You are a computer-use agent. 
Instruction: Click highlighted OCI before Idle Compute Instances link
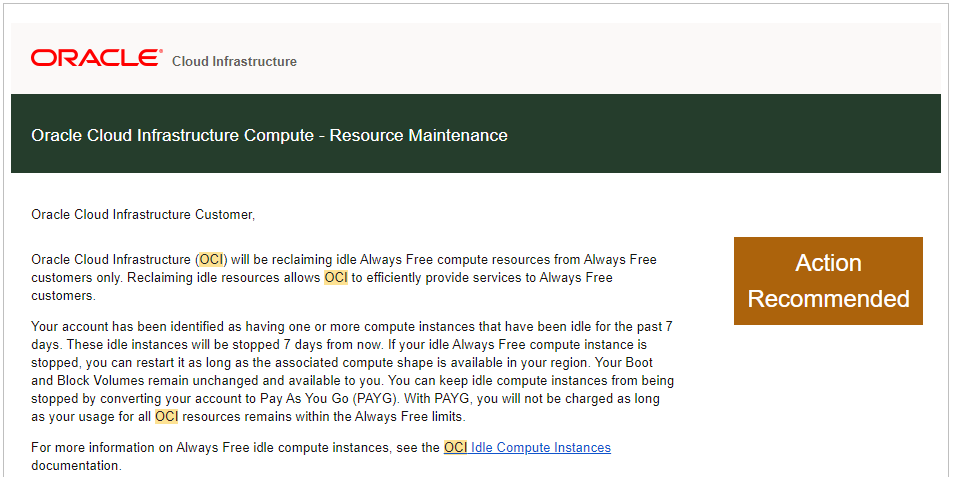coord(455,447)
